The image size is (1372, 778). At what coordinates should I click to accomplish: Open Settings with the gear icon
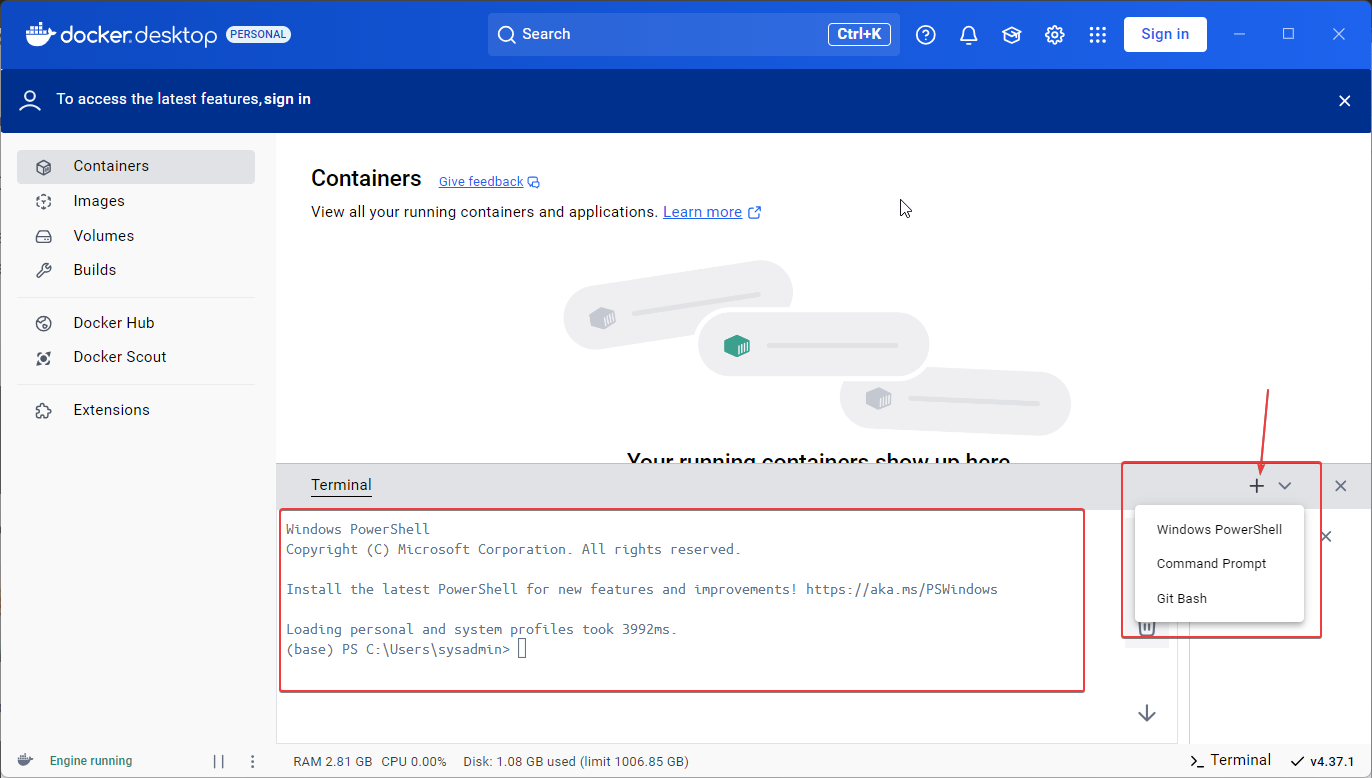pos(1055,35)
